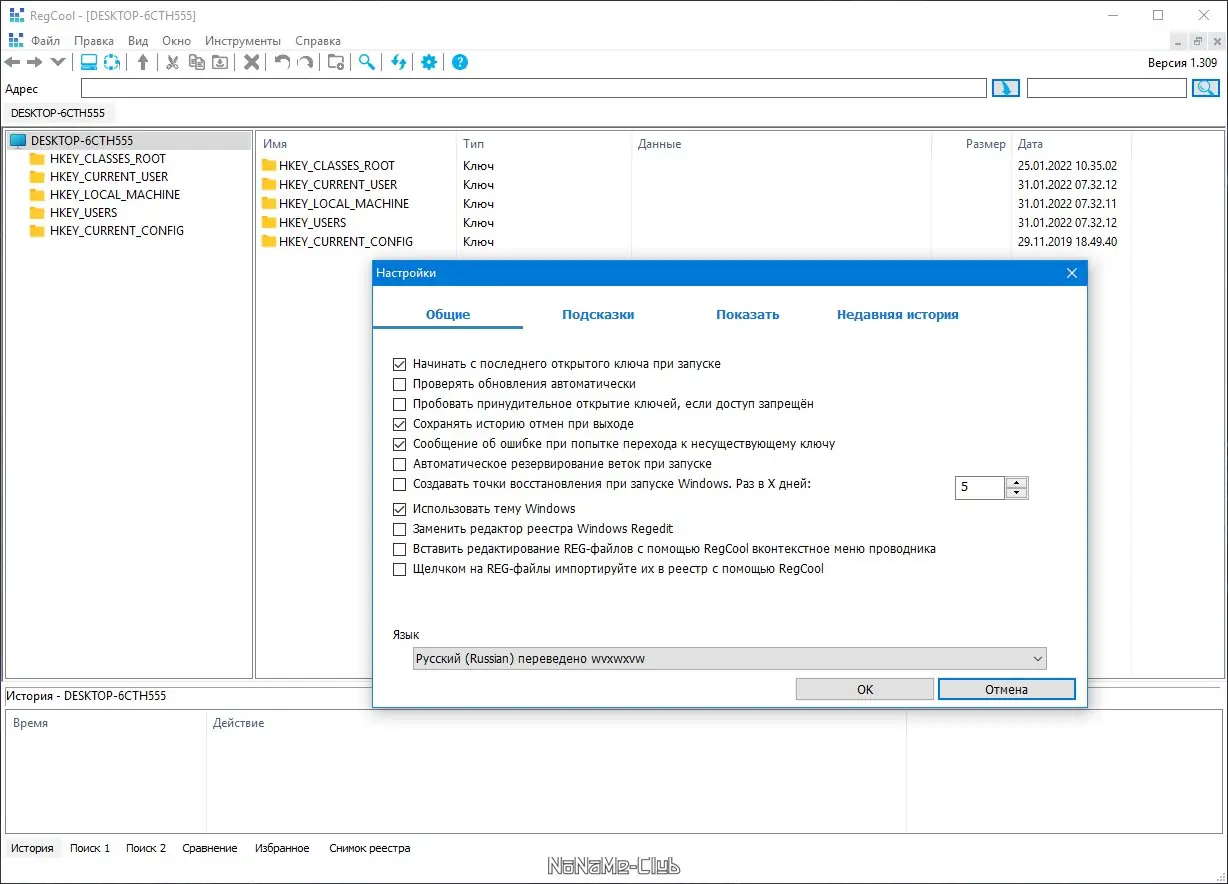Select HKEY_USERS in the tree
This screenshot has width=1228, height=884.
(83, 213)
